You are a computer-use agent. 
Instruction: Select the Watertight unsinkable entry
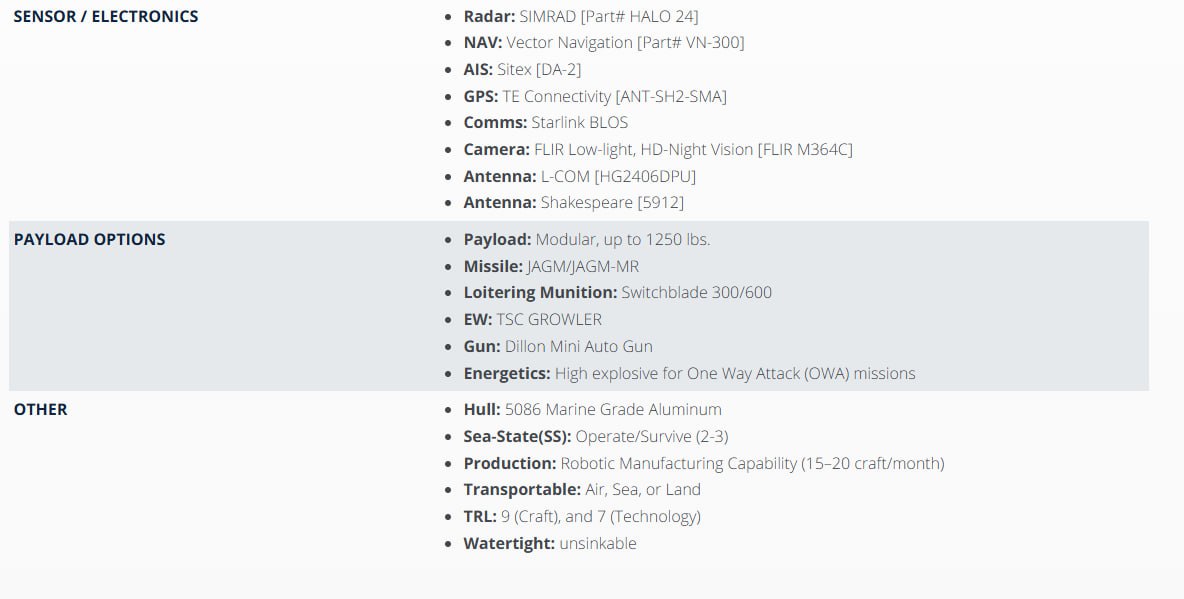coord(549,543)
